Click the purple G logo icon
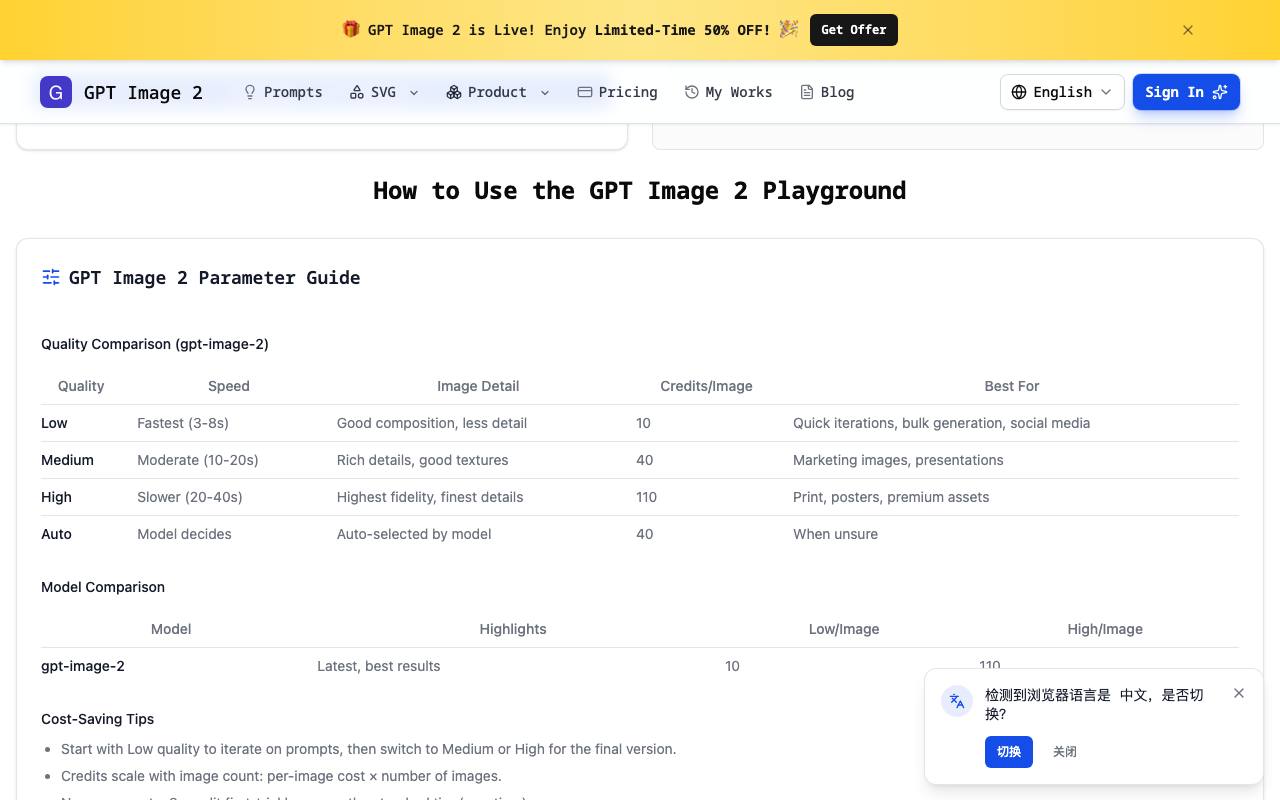The width and height of the screenshot is (1280, 800). 56,92
